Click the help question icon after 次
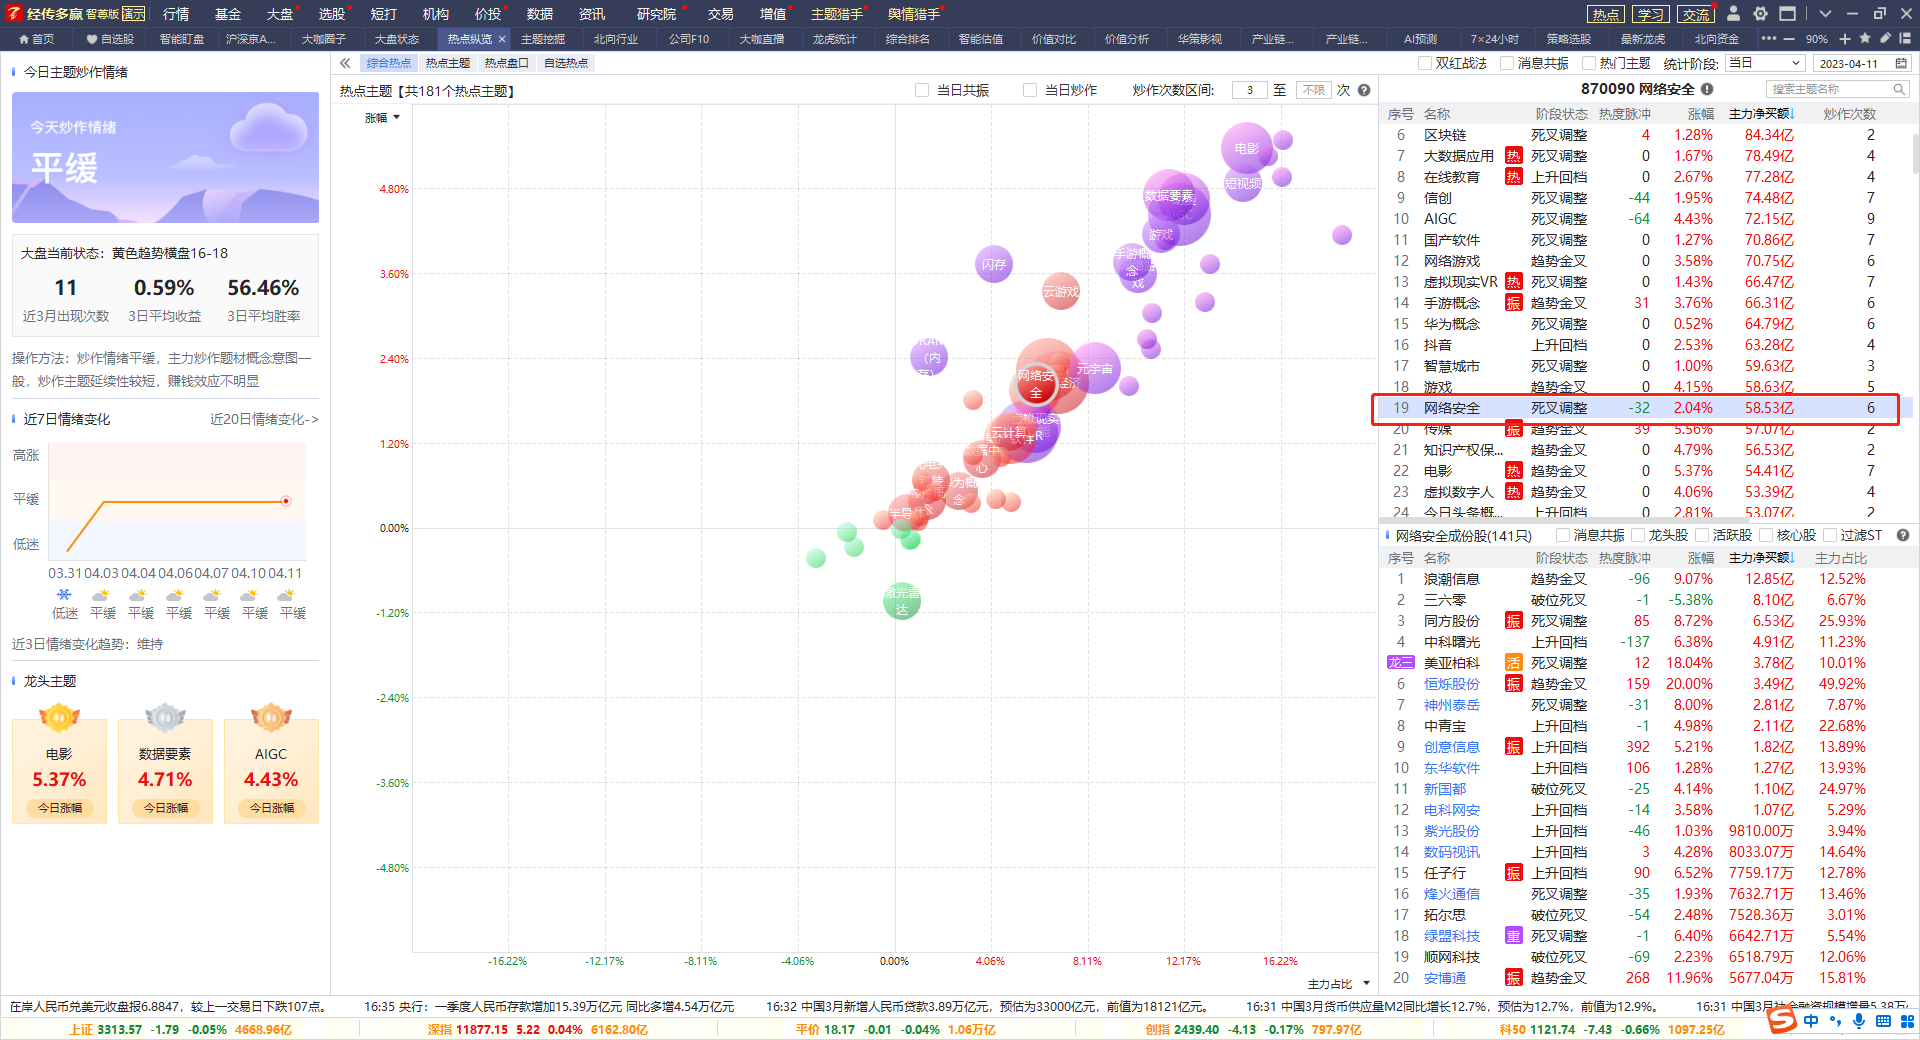 click(1364, 90)
